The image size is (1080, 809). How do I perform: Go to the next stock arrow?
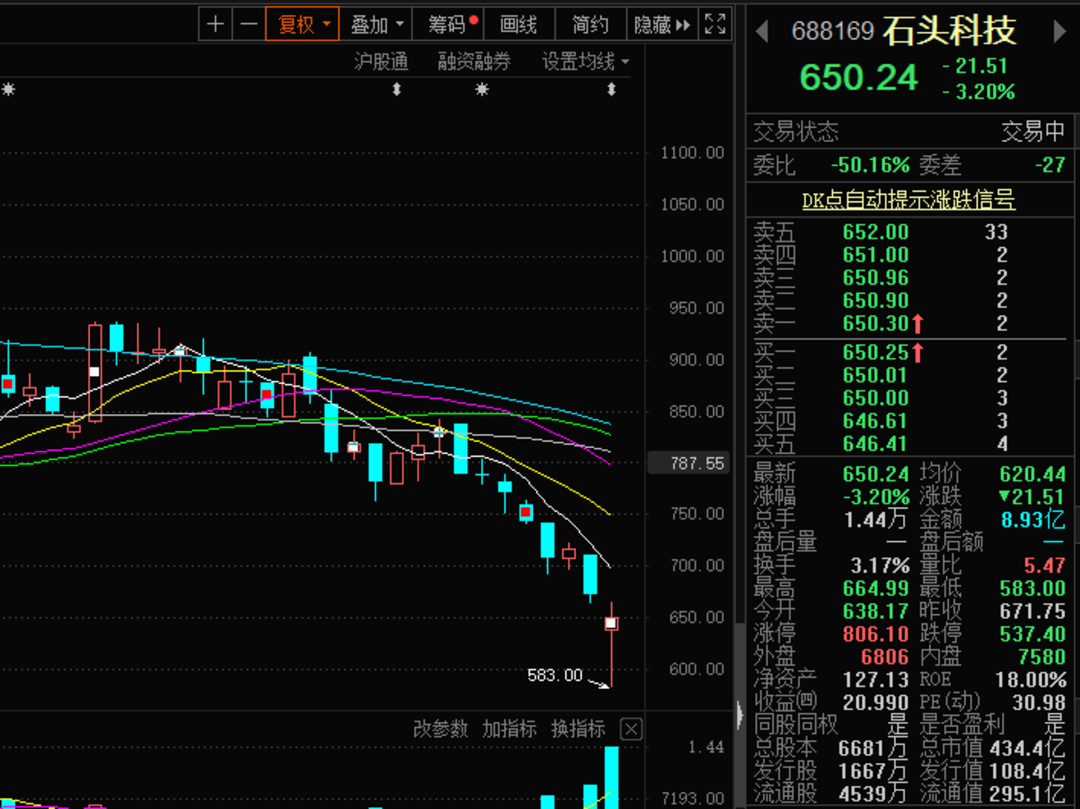(1060, 32)
